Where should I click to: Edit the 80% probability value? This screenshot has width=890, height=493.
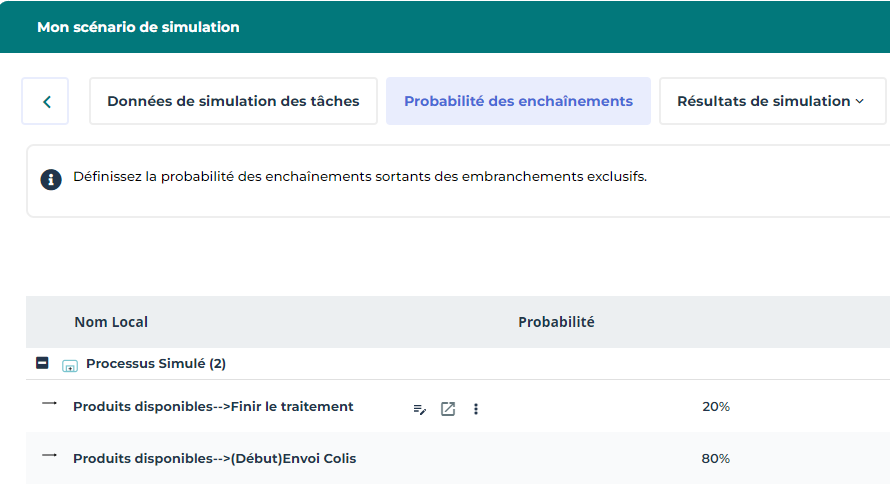tap(715, 459)
